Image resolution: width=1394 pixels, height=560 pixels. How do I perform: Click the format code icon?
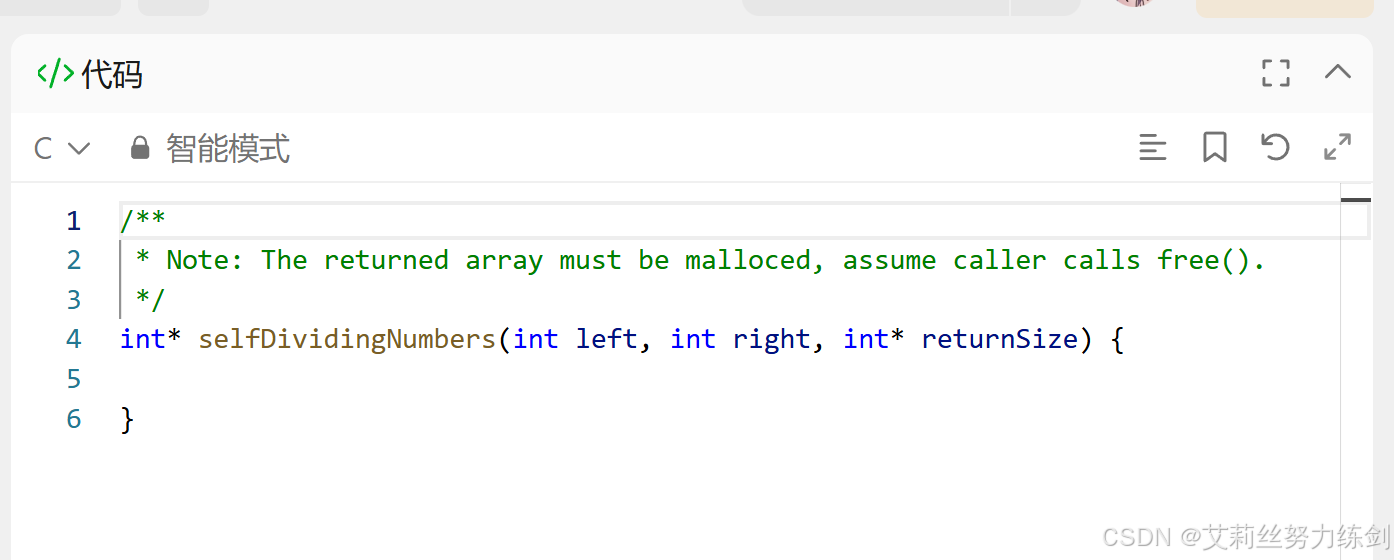1153,148
